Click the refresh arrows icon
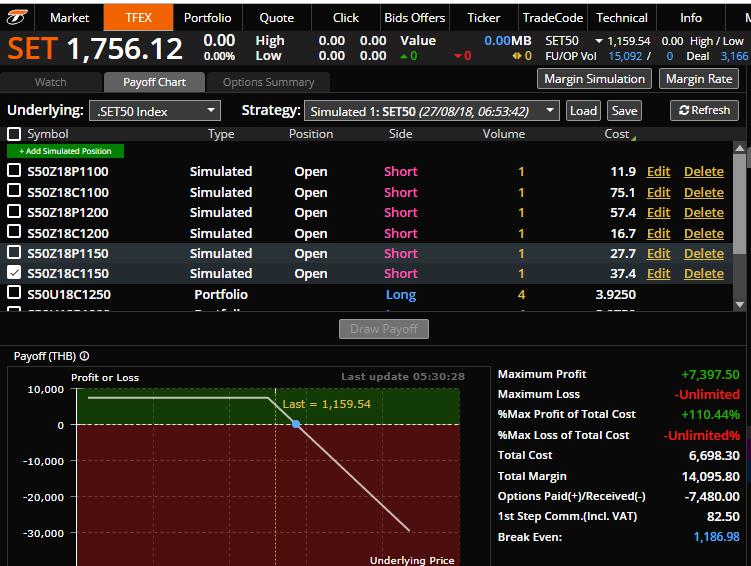 pyautogui.click(x=684, y=110)
